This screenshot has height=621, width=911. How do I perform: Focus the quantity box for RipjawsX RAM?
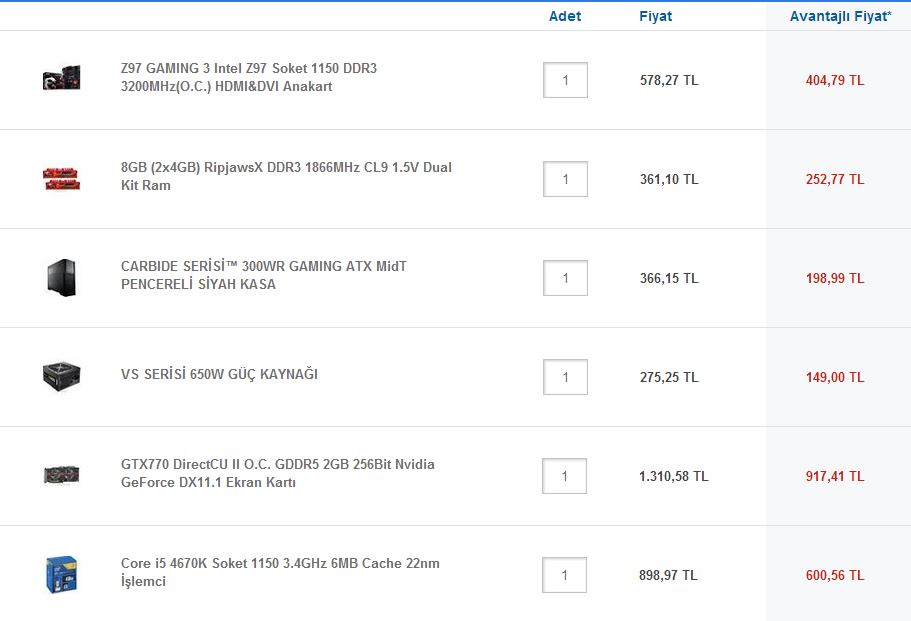click(565, 179)
